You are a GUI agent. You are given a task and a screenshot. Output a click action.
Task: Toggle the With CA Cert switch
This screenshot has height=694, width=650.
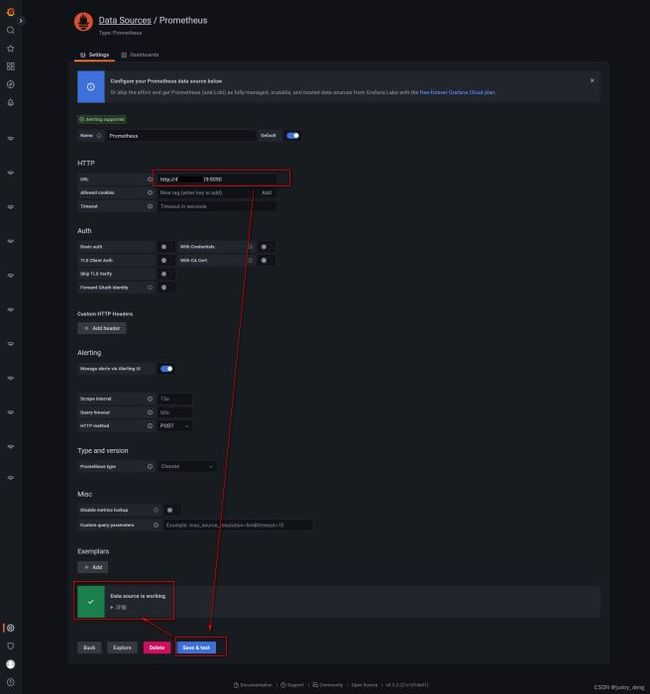[264, 260]
